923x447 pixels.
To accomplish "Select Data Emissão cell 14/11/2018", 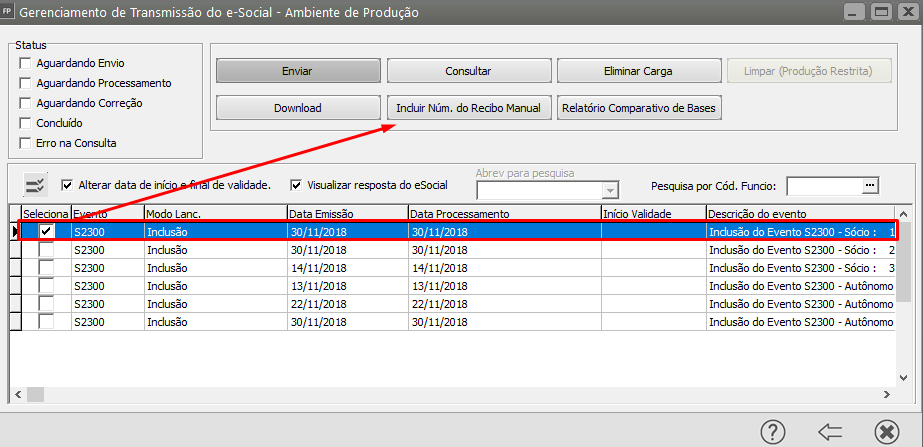I will 347,268.
